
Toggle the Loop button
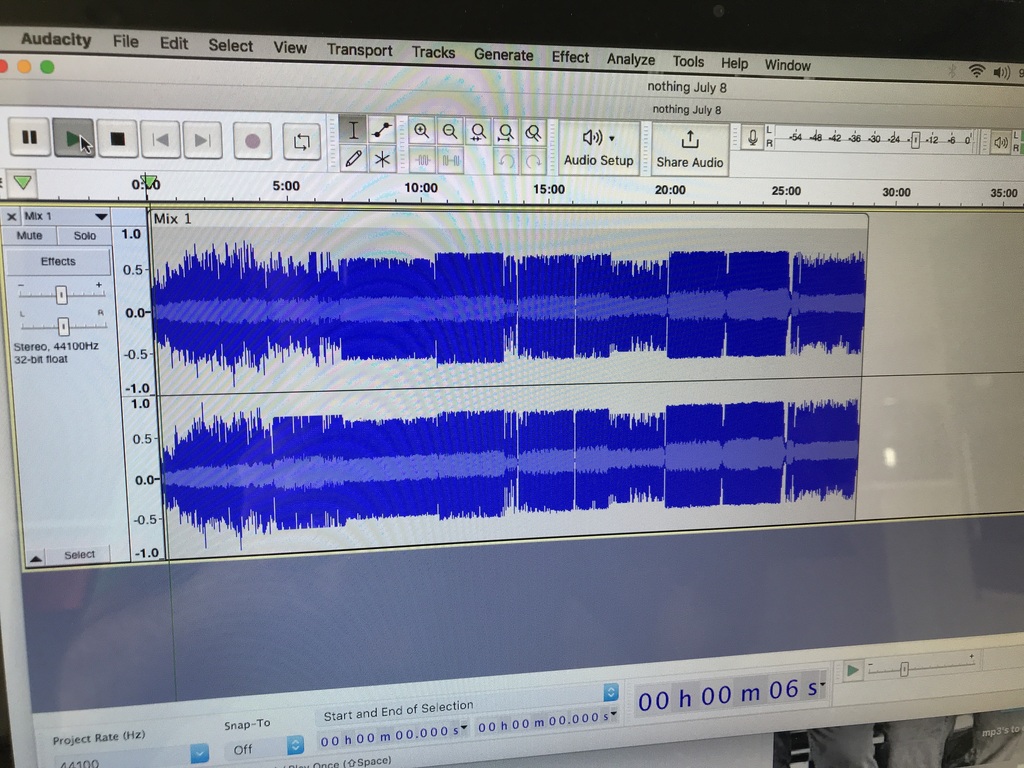pos(302,142)
